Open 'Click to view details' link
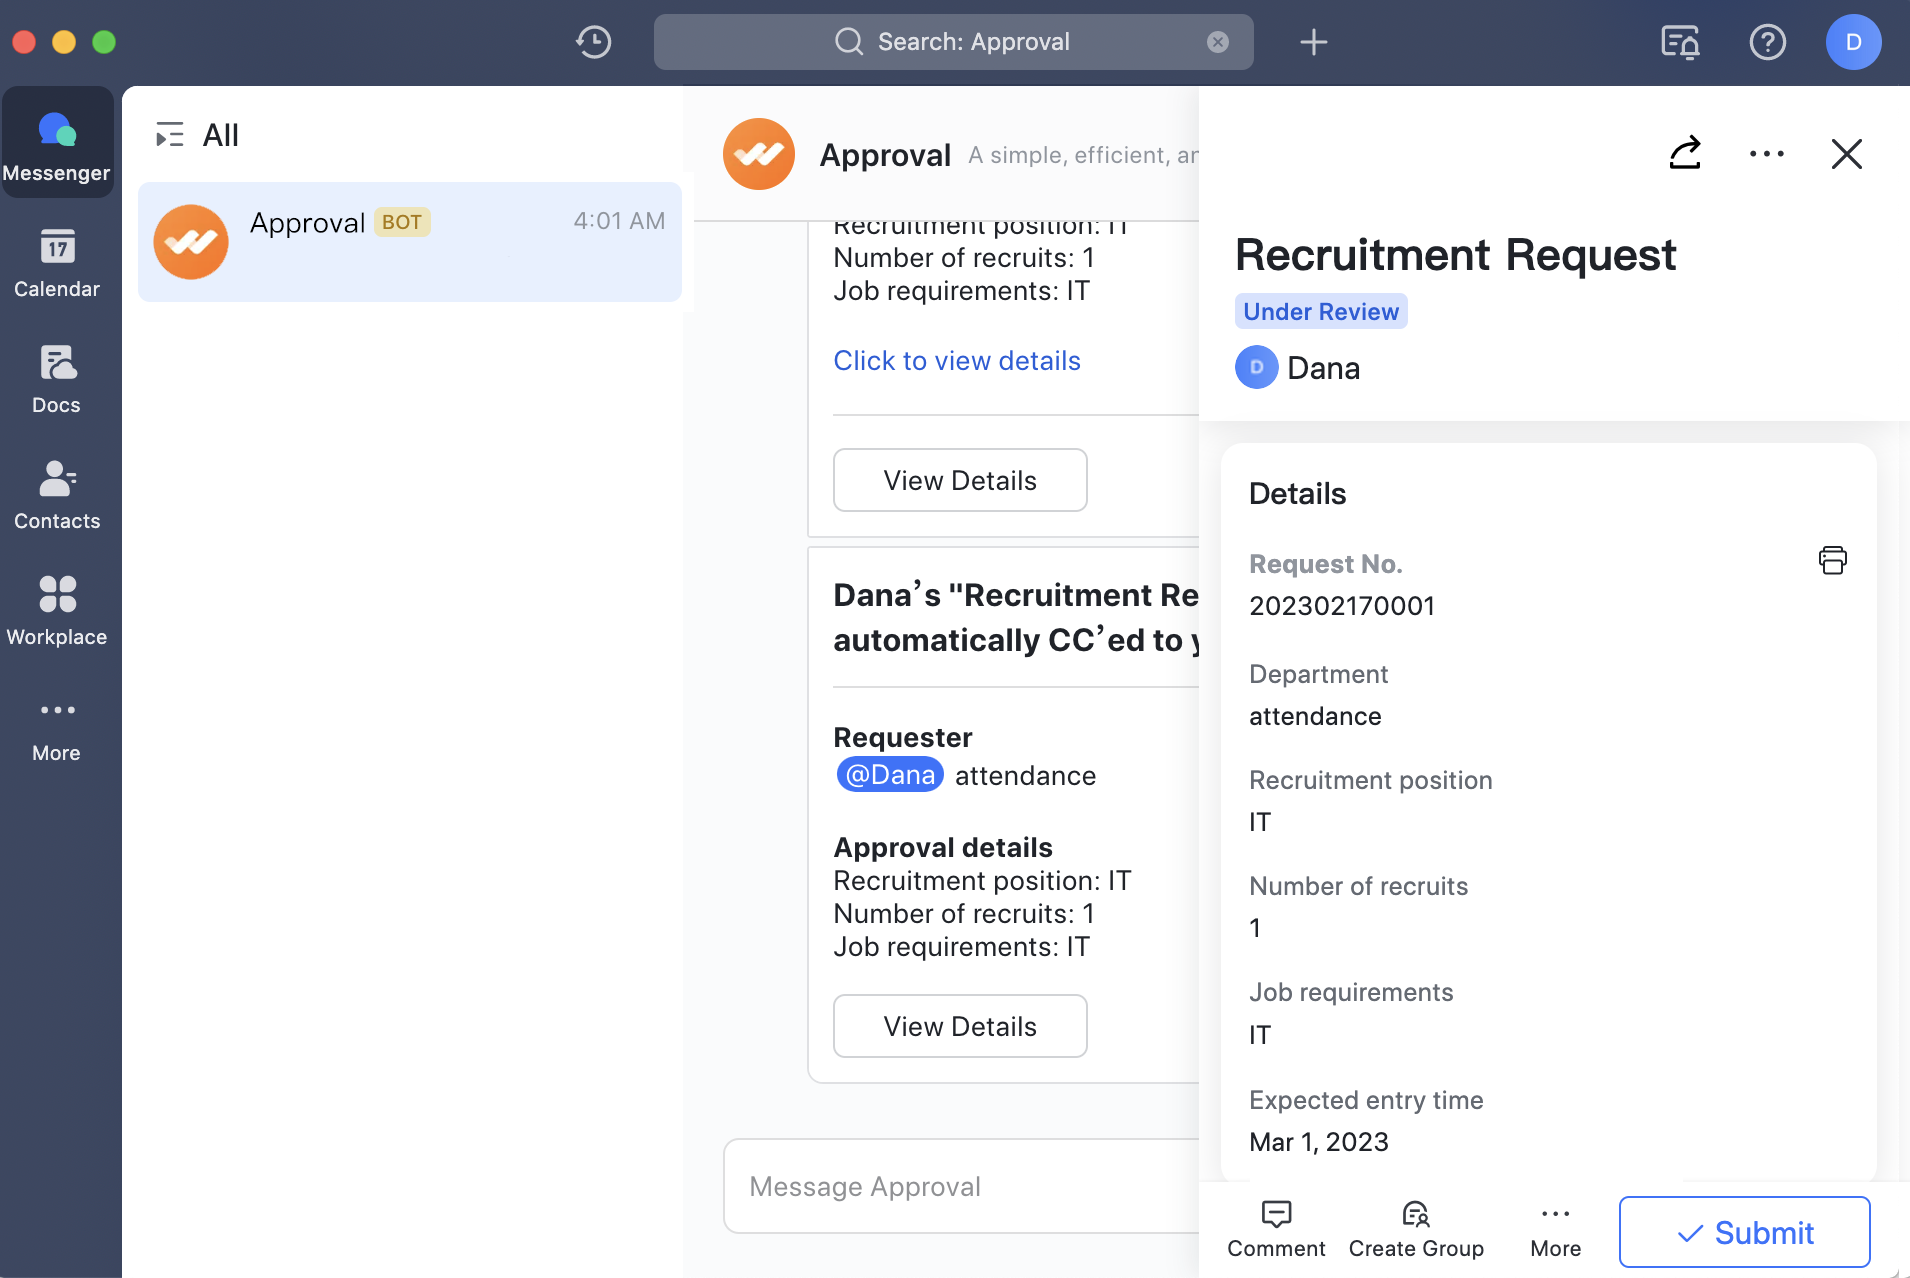This screenshot has height=1278, width=1910. tap(956, 360)
